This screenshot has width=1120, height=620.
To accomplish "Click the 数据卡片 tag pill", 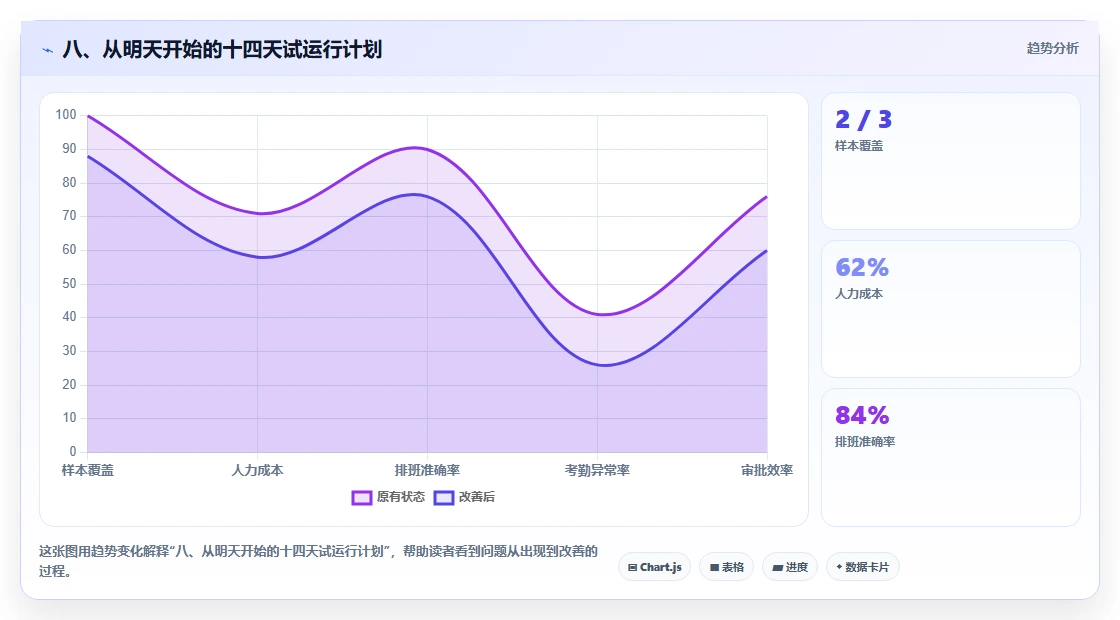I will pyautogui.click(x=863, y=567).
